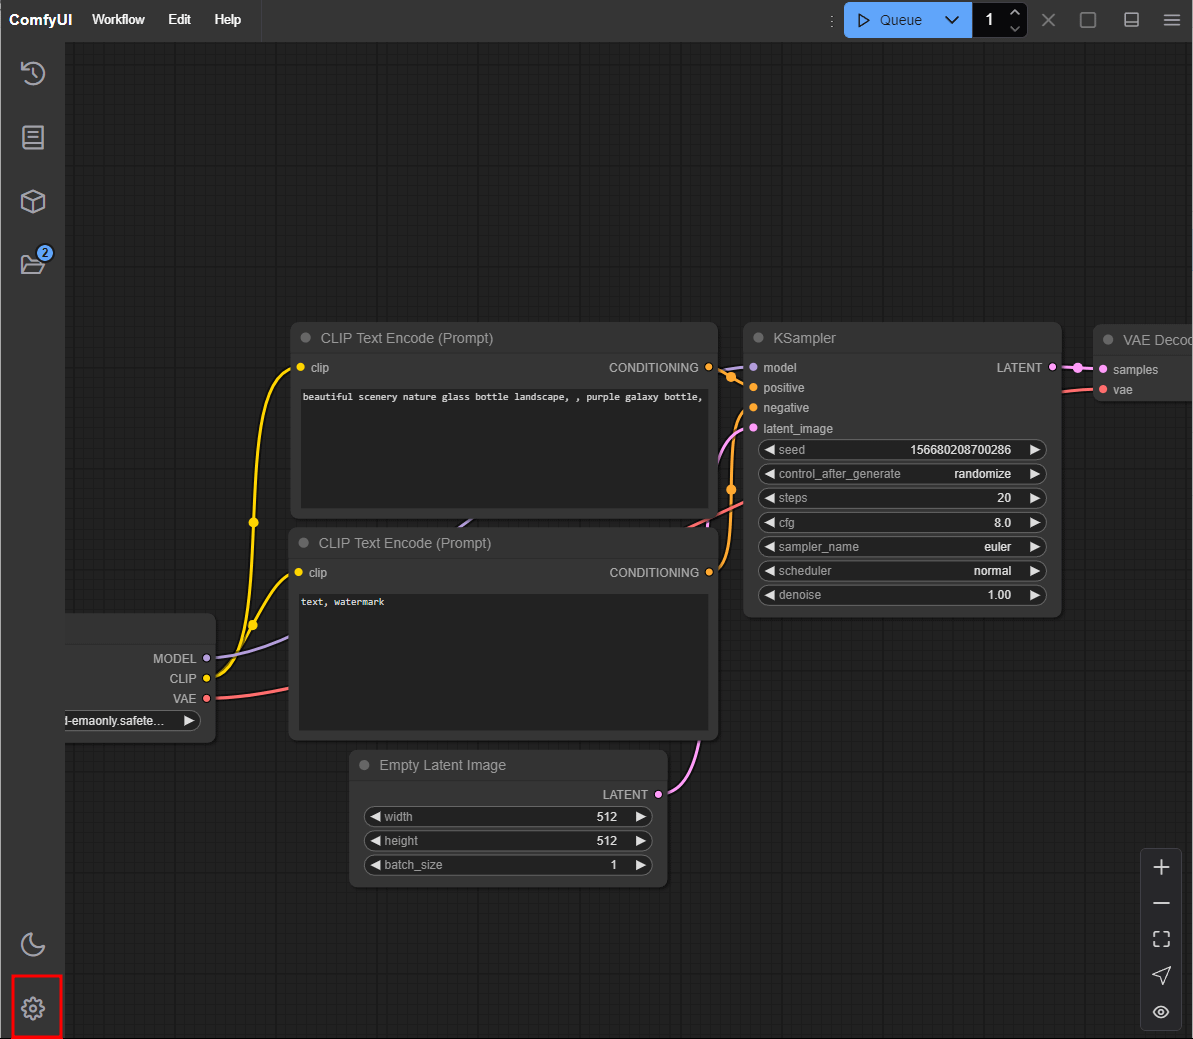The width and height of the screenshot is (1193, 1039).
Task: Expand the Queue button dropdown chevron
Action: (952, 20)
